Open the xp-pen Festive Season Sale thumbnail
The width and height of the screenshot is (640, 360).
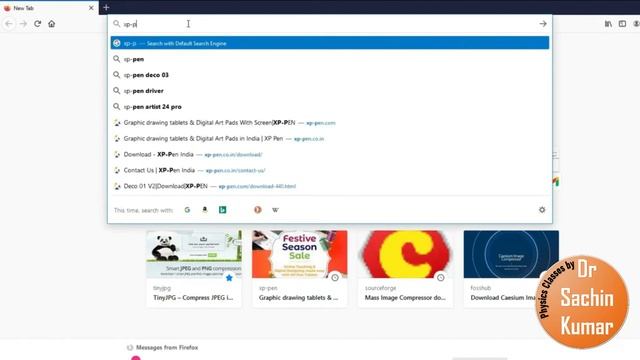[x=300, y=254]
